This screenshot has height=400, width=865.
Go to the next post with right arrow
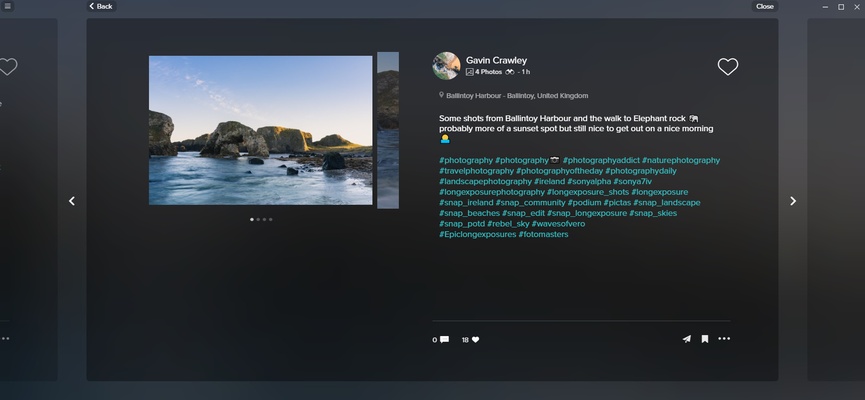pos(793,201)
